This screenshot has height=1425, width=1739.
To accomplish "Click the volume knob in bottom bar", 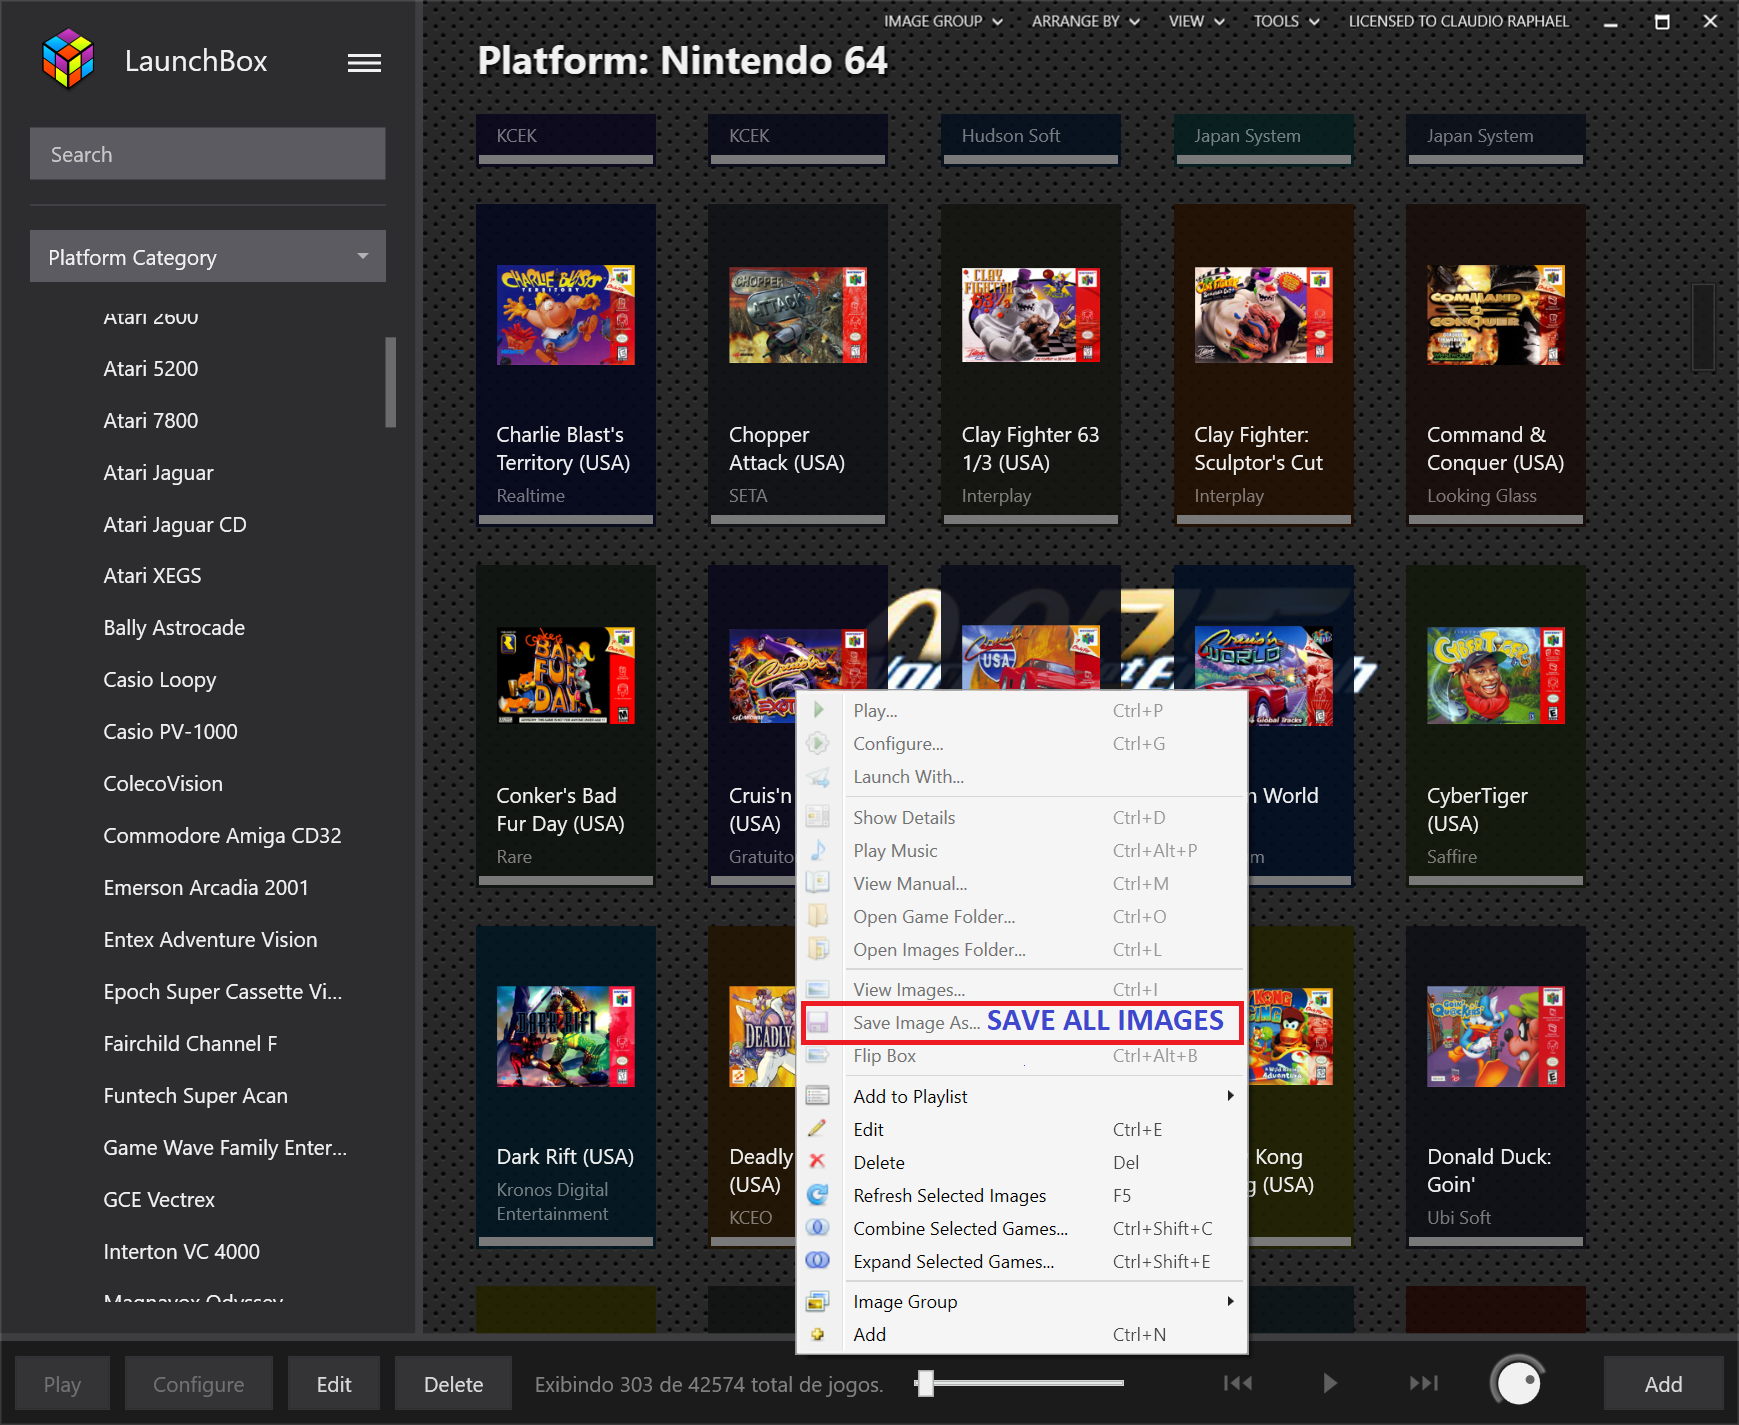I will (x=1518, y=1382).
